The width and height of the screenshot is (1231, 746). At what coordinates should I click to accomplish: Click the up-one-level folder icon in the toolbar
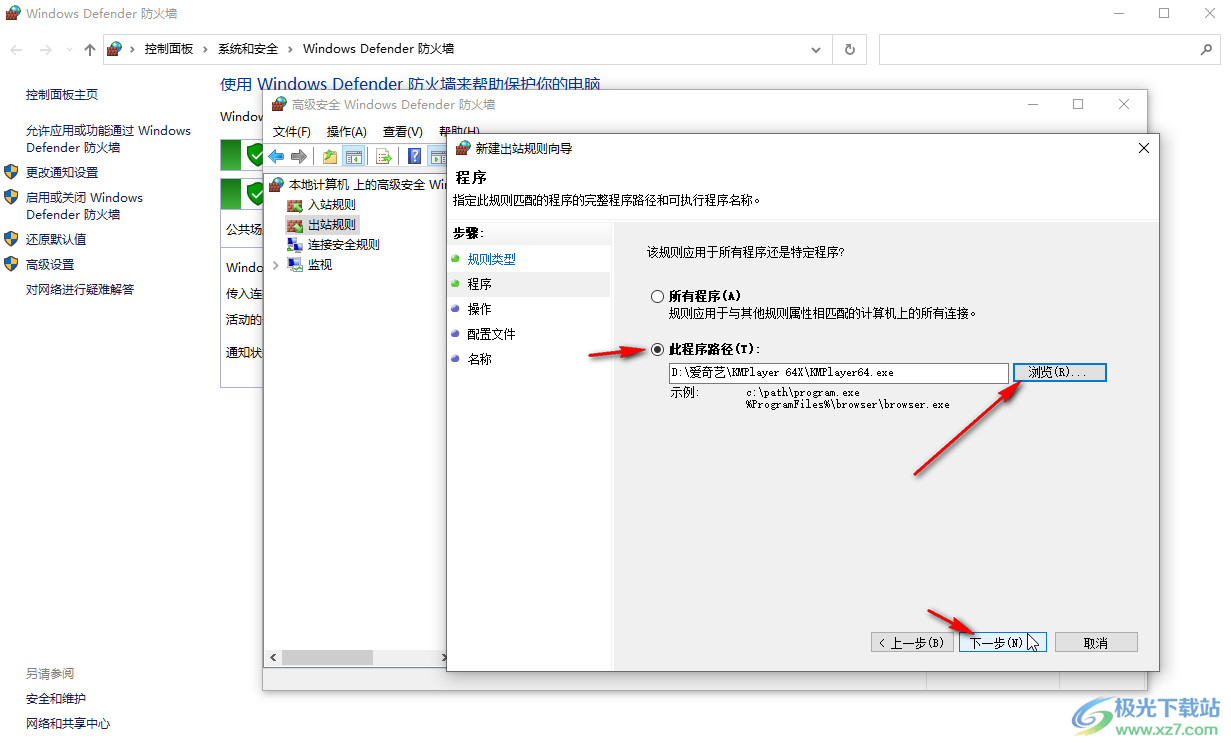pyautogui.click(x=330, y=156)
